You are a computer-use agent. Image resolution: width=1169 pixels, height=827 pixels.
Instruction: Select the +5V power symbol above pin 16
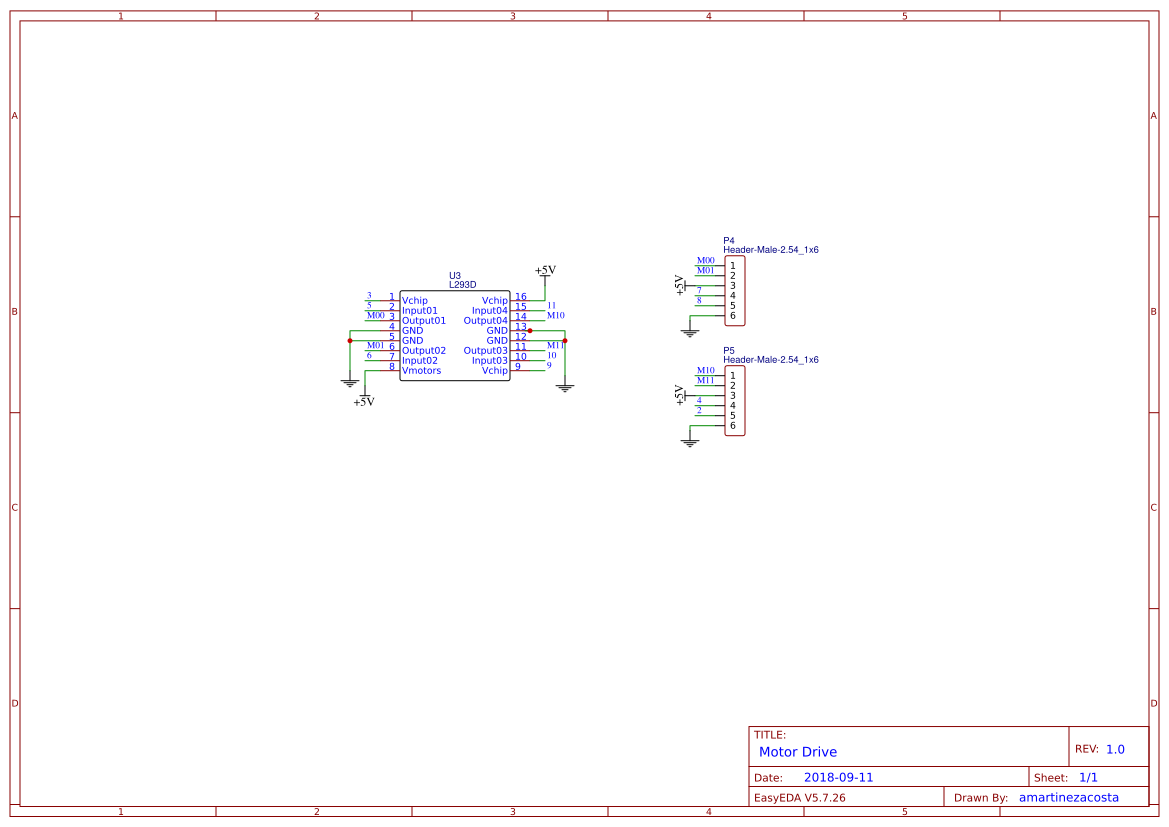click(x=546, y=270)
